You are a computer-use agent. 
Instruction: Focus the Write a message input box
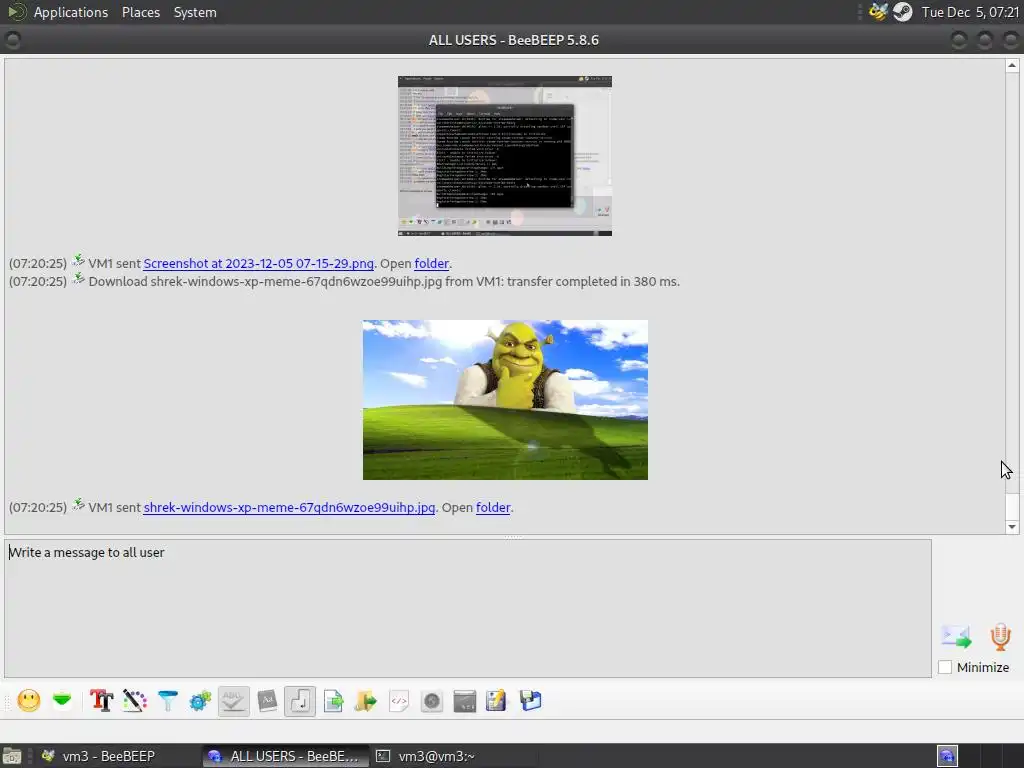pyautogui.click(x=468, y=608)
